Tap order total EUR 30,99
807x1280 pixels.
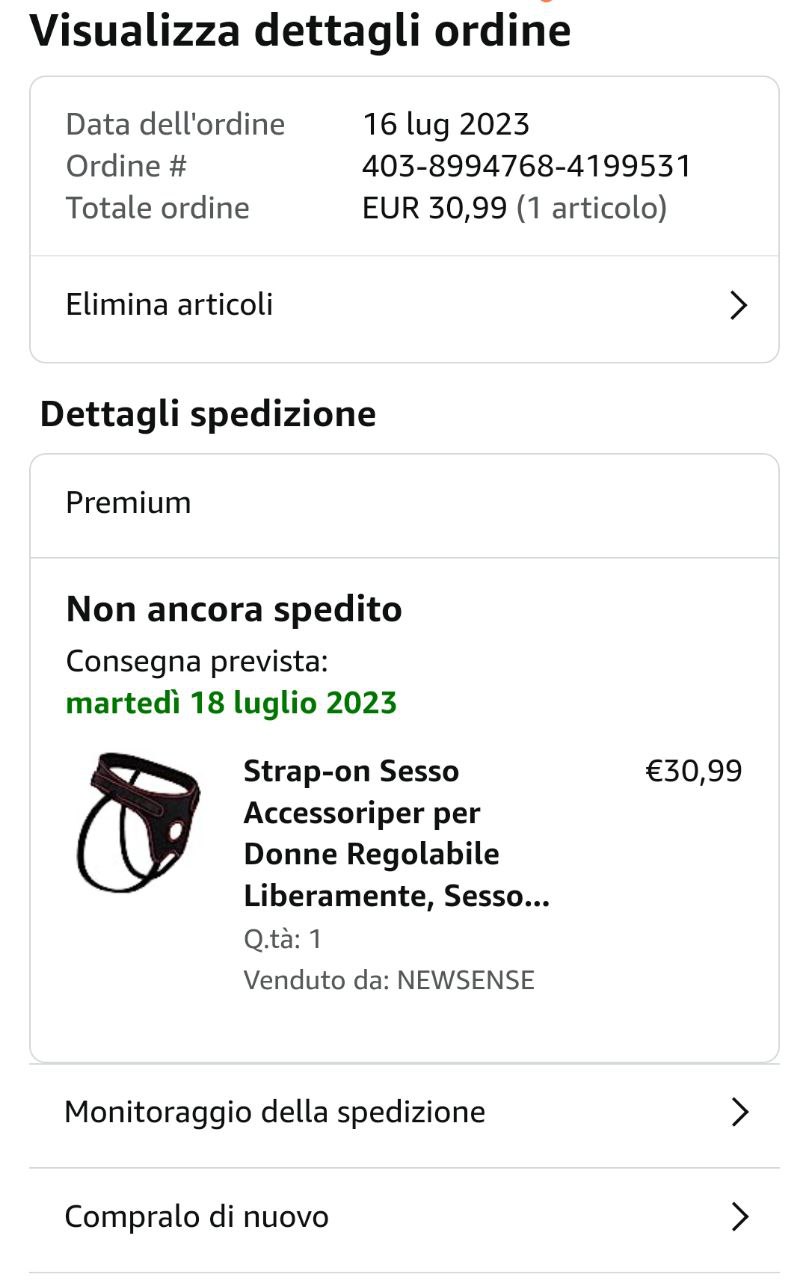tap(434, 208)
